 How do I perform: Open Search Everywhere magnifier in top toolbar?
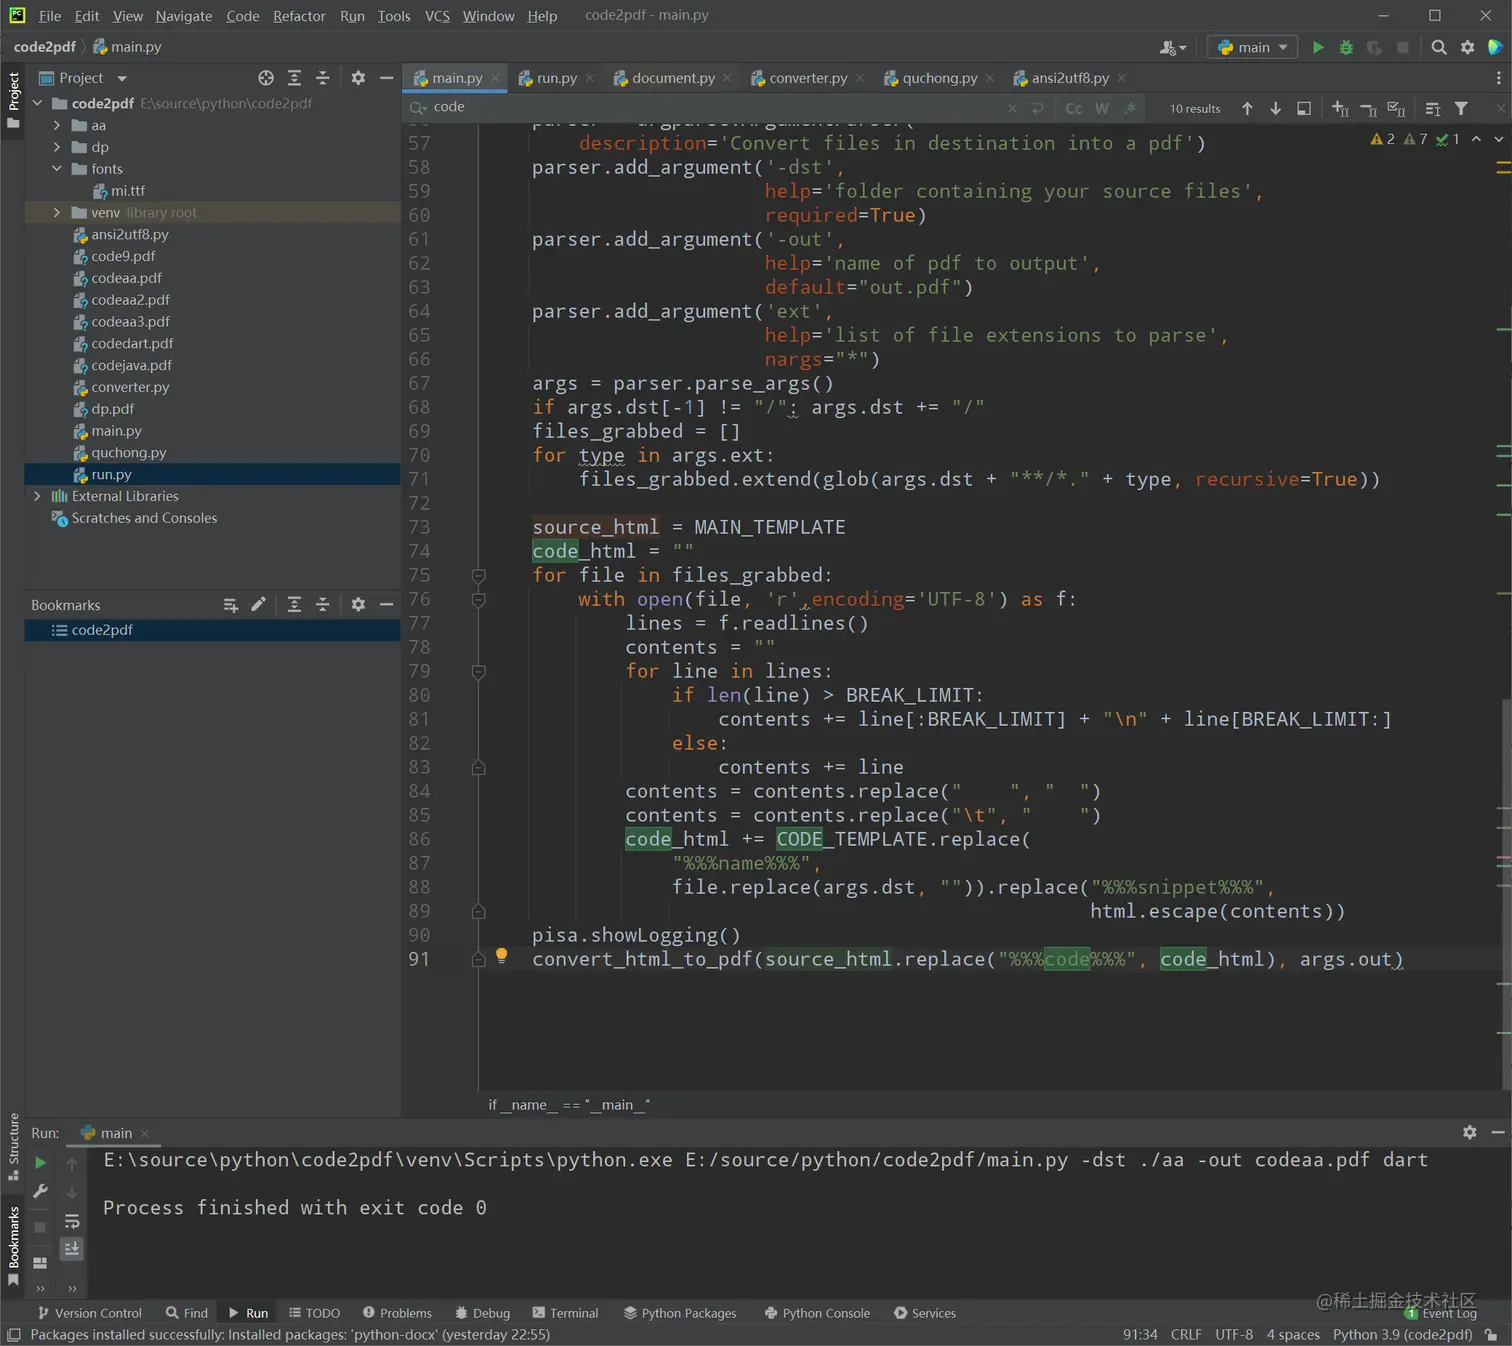click(x=1438, y=47)
